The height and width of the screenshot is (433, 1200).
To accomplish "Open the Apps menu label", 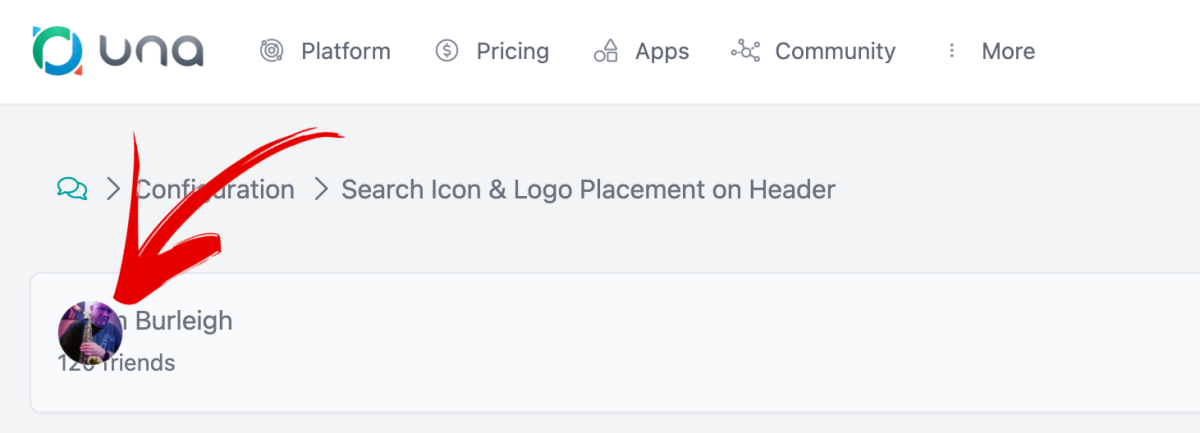I will [662, 51].
